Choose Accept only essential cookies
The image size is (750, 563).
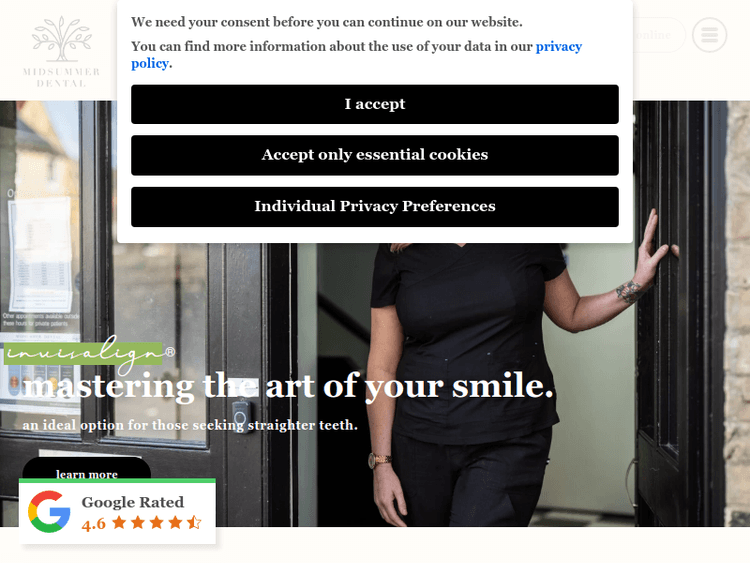pos(375,155)
